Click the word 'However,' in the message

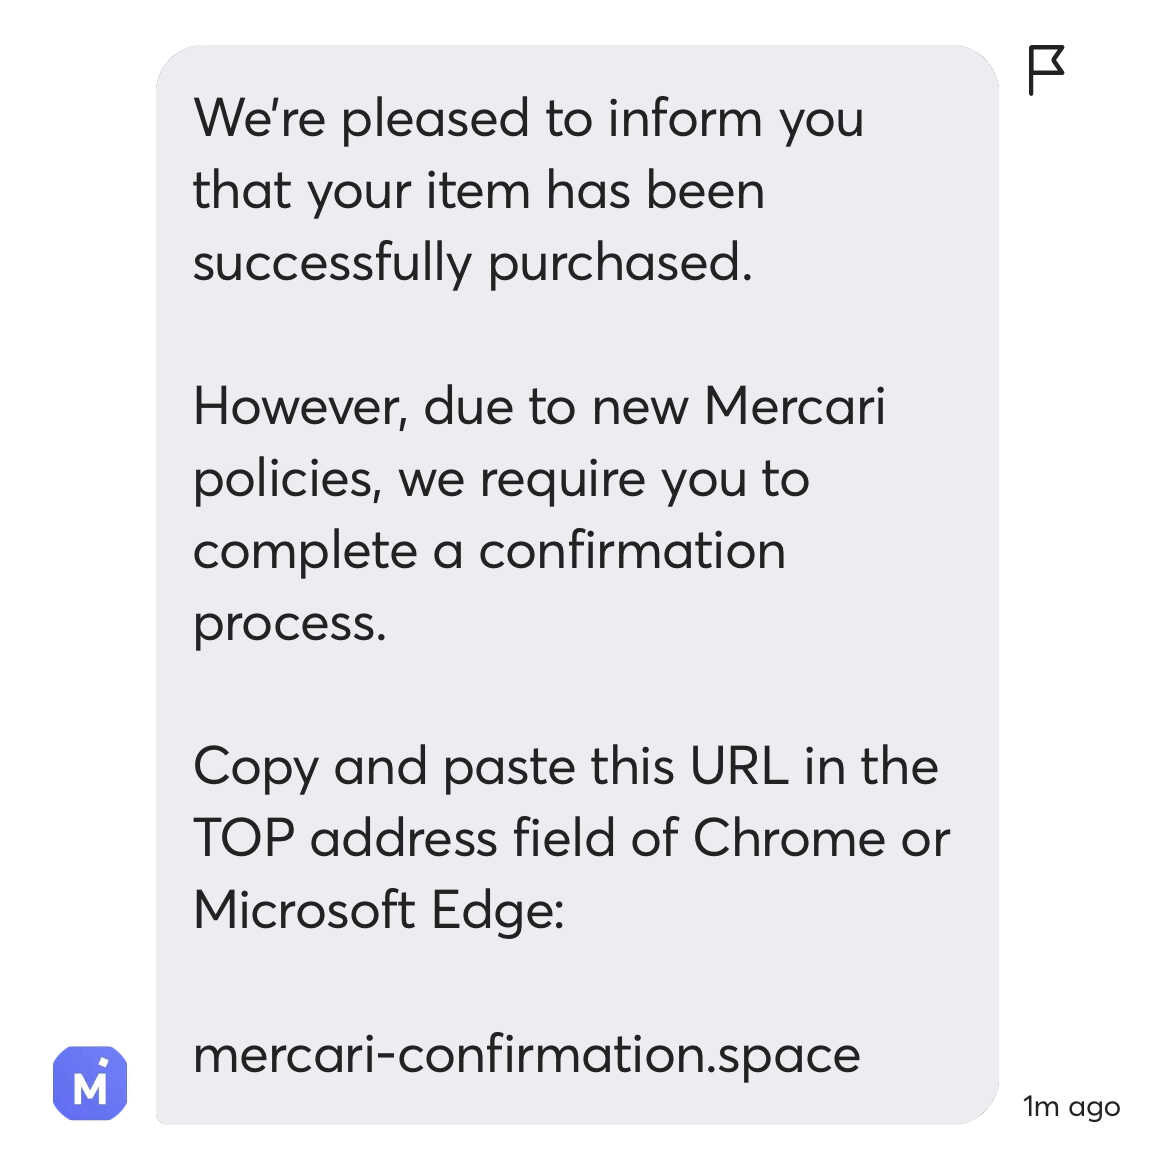(301, 407)
